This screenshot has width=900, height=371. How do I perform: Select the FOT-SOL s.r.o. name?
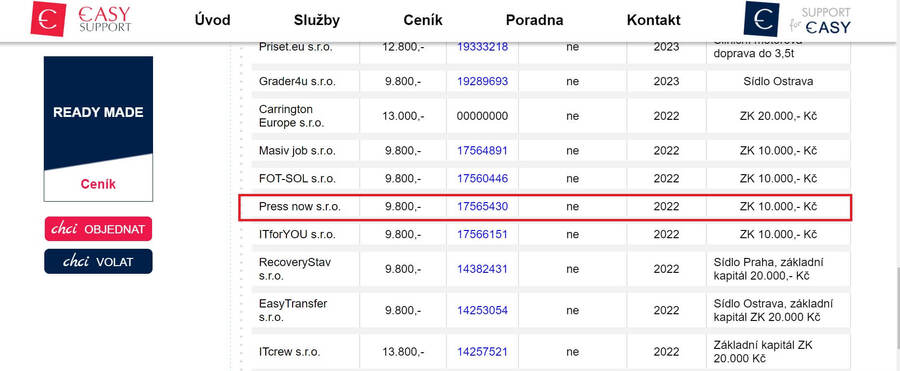pos(297,179)
